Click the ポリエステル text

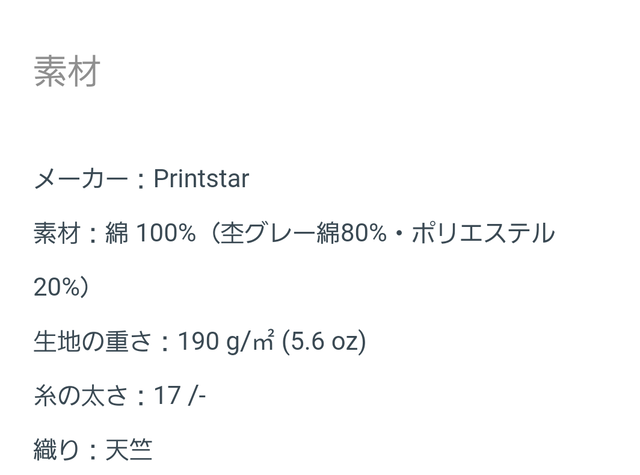pyautogui.click(x=483, y=233)
